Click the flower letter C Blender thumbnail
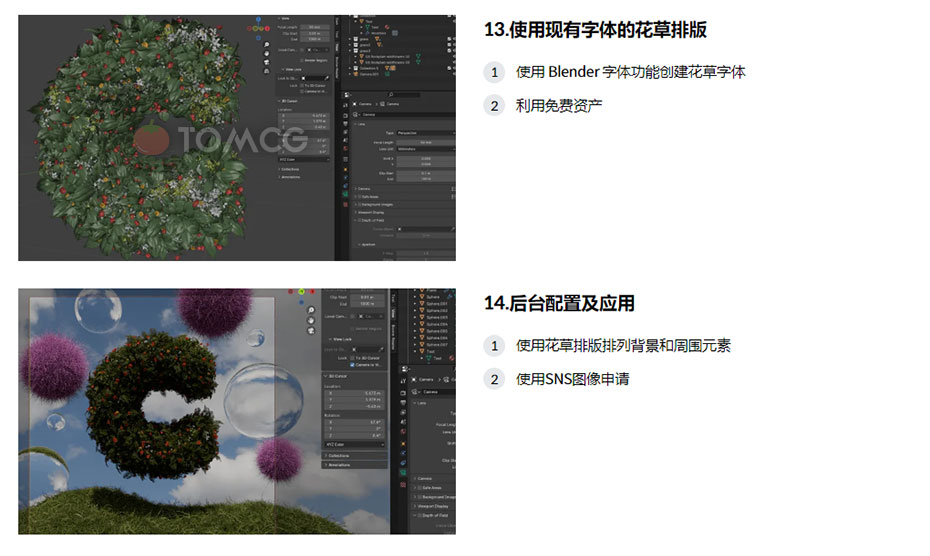 pos(237,138)
